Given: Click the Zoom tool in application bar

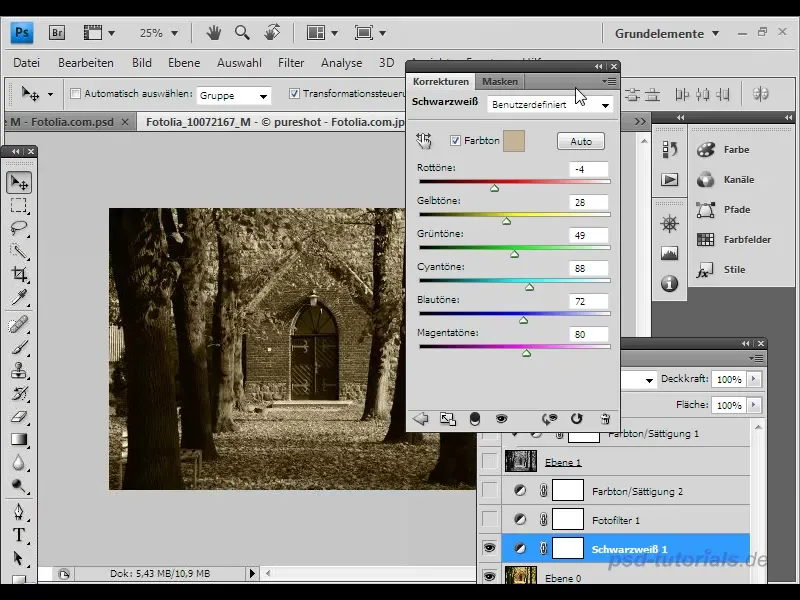Looking at the screenshot, I should click(242, 33).
